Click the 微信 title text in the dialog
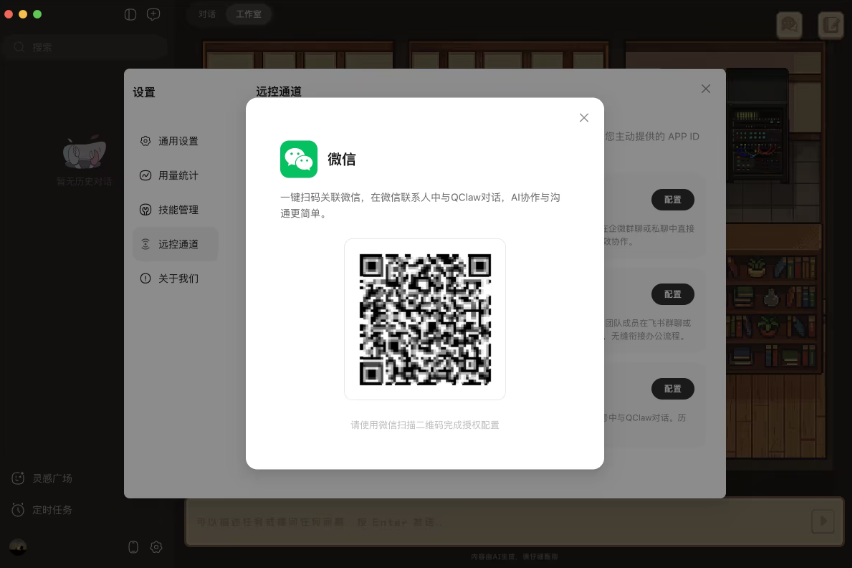This screenshot has height=568, width=852. (x=342, y=159)
